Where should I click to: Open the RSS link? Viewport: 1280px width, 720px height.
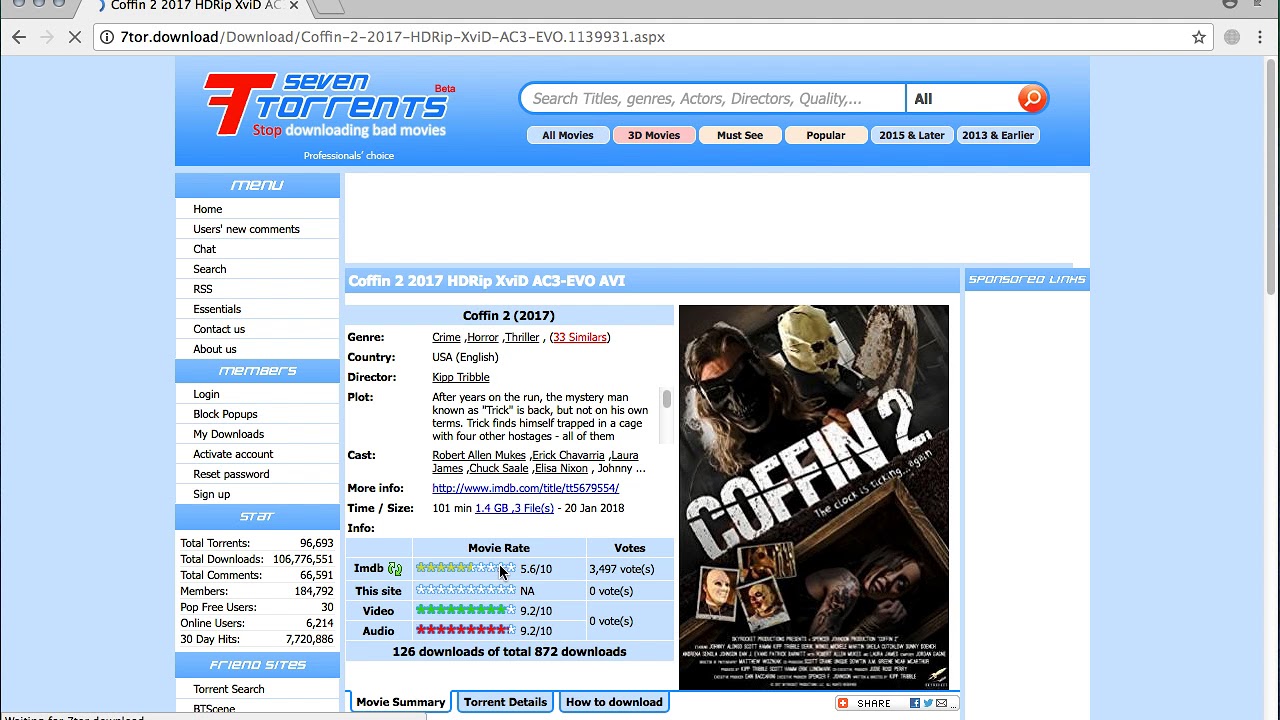(x=202, y=289)
